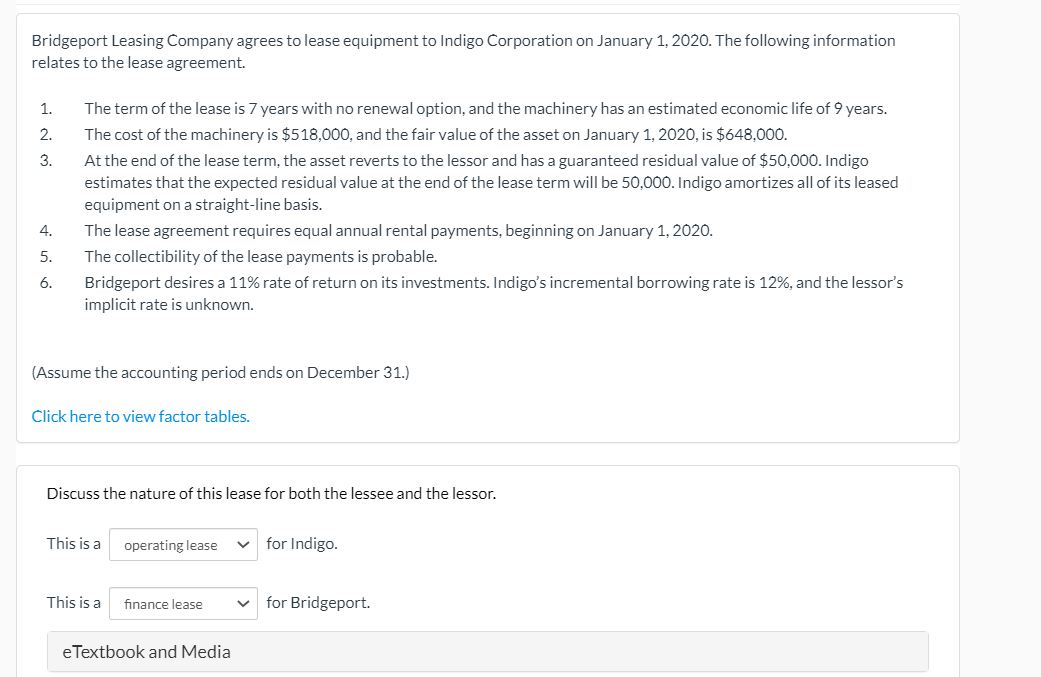Open the lease type dropdown for Indigo
The image size is (1041, 677).
(x=182, y=545)
